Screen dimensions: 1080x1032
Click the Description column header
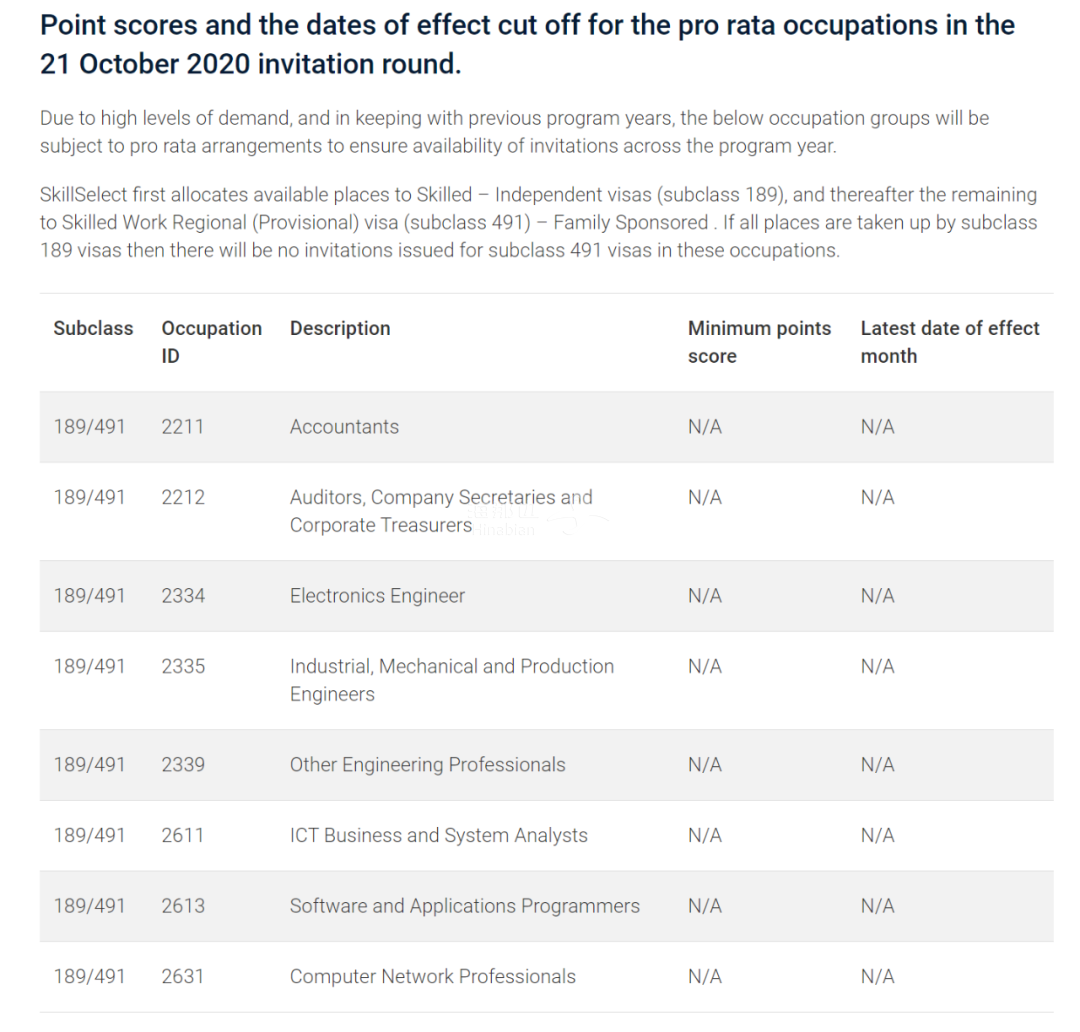click(x=340, y=329)
